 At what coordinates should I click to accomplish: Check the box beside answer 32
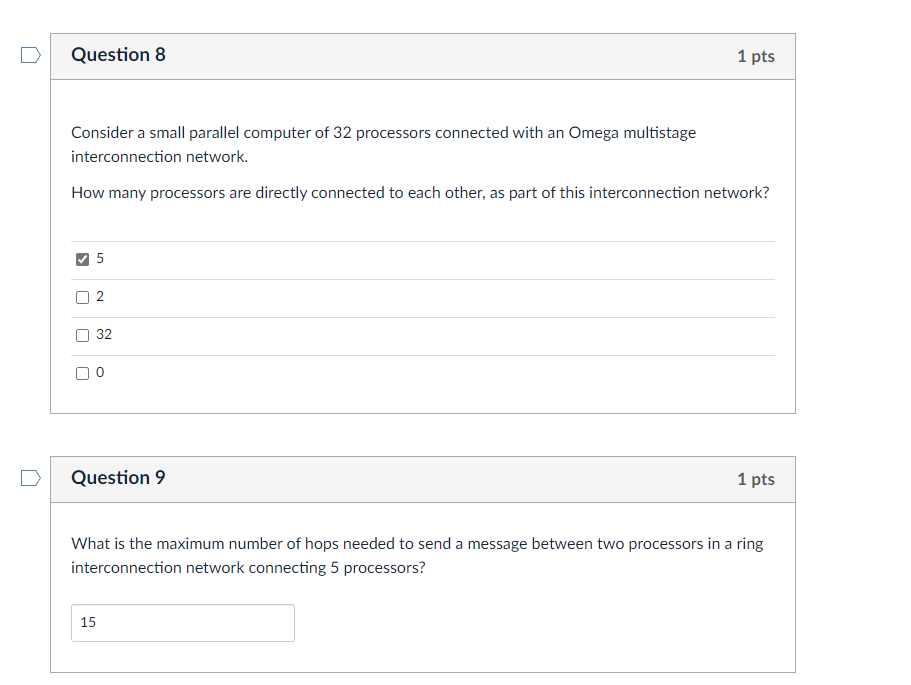click(82, 335)
